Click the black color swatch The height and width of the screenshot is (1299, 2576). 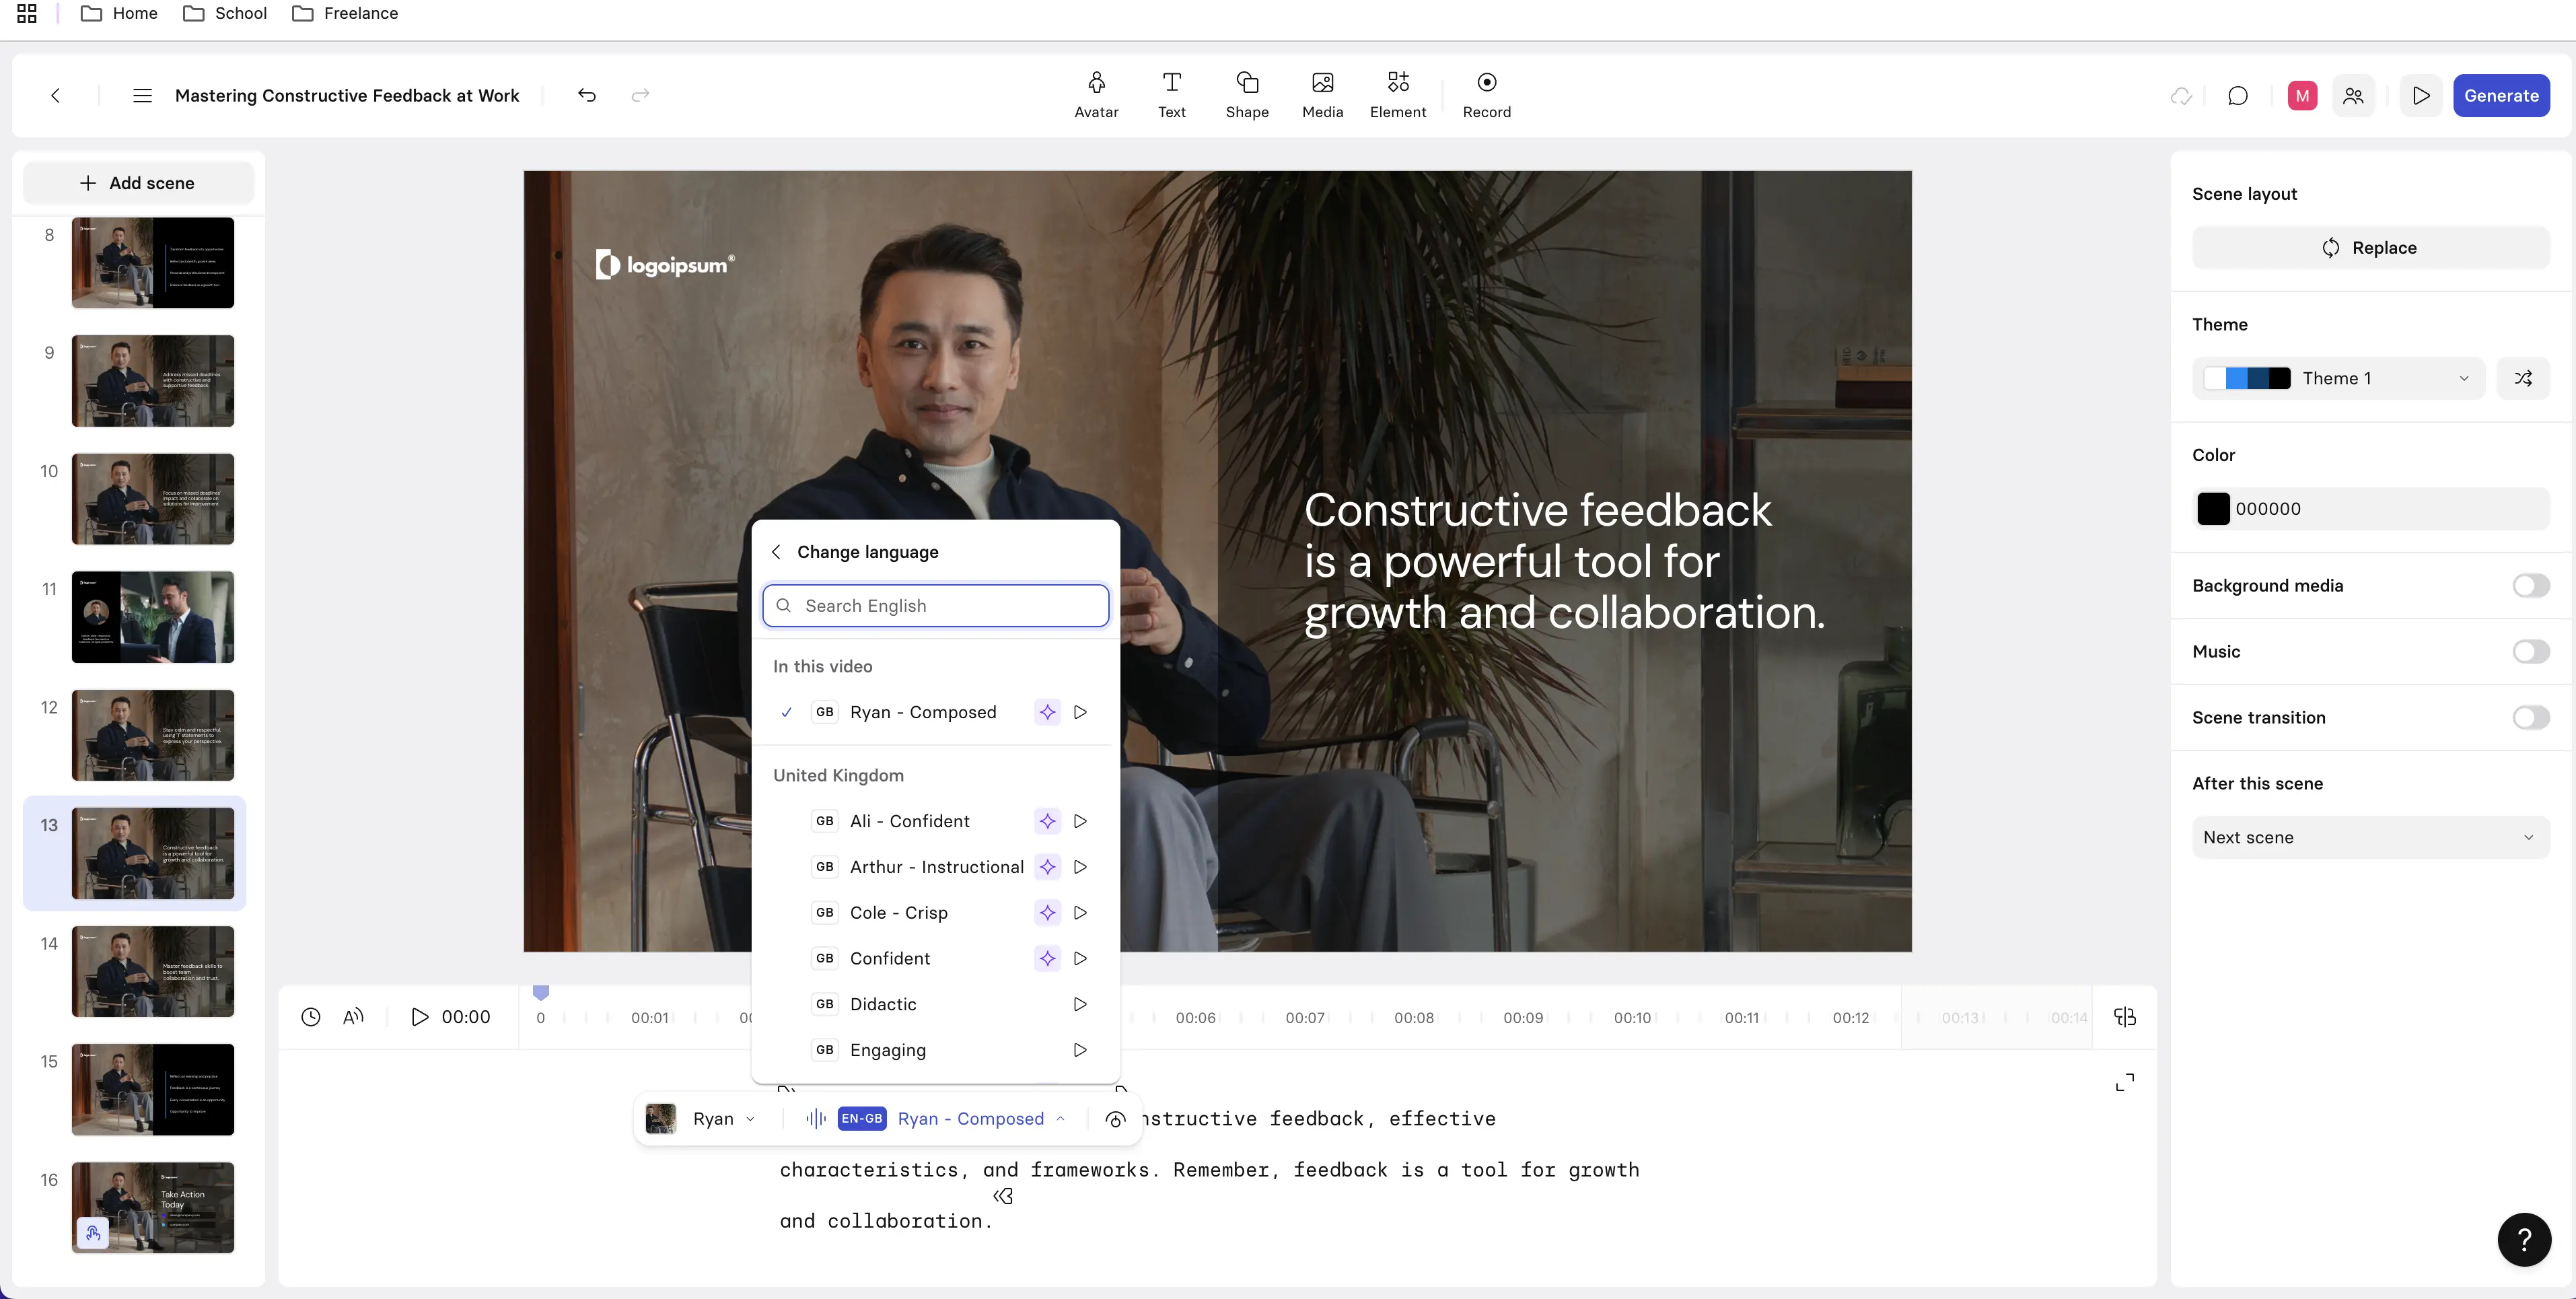(2213, 508)
